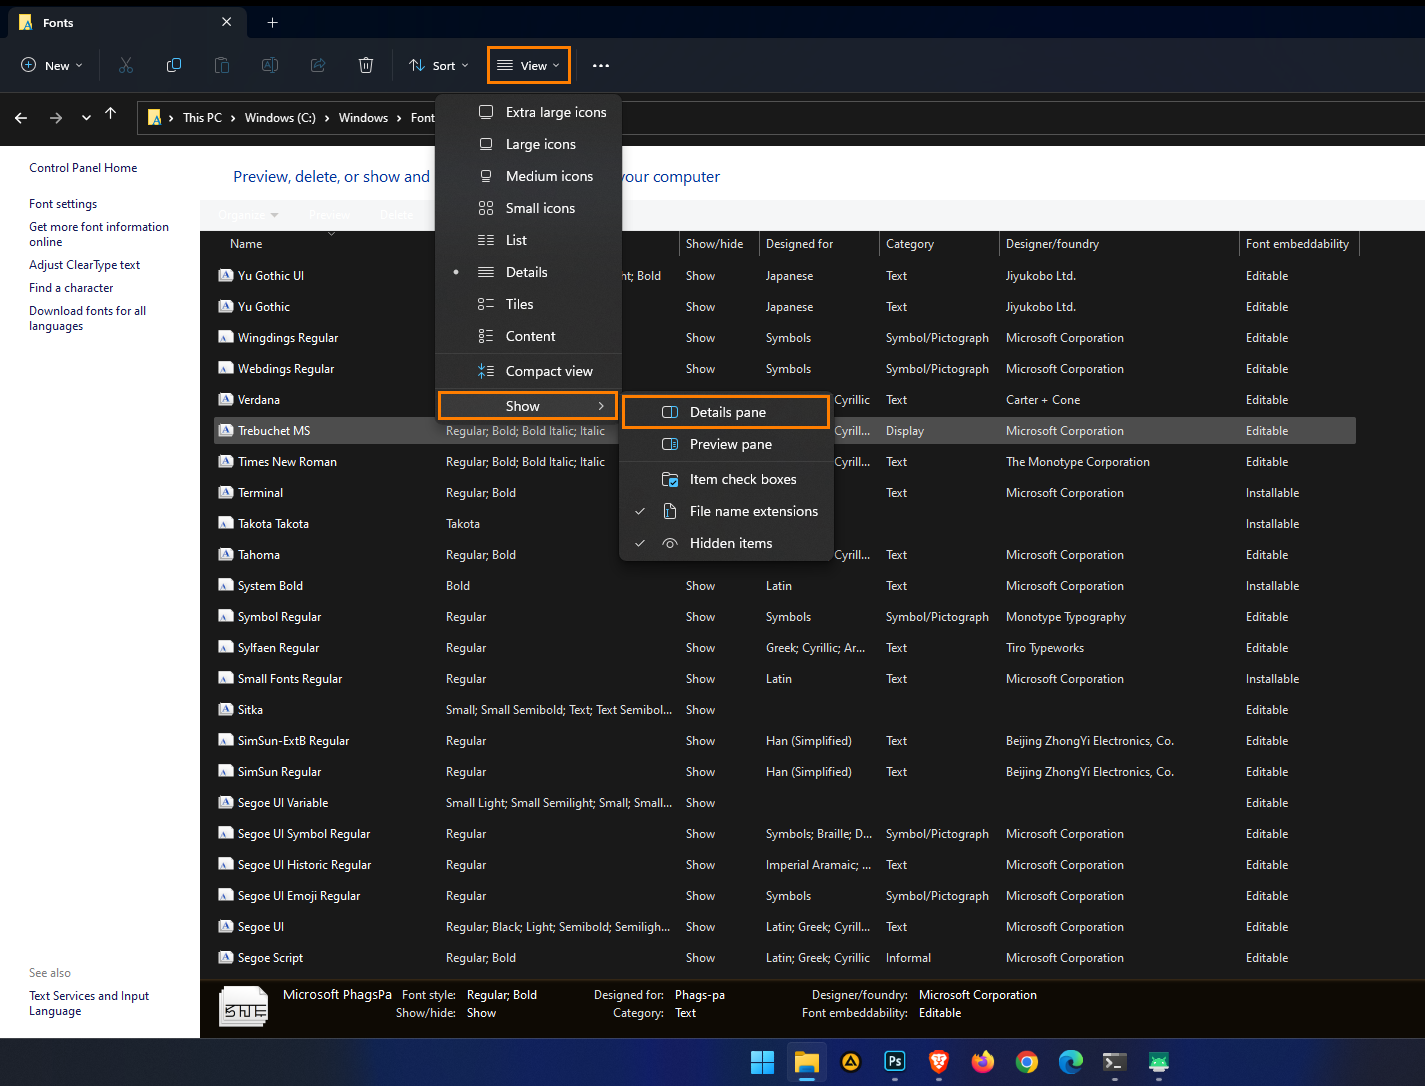Launch Photoshop from the taskbar
1425x1086 pixels.
point(895,1062)
